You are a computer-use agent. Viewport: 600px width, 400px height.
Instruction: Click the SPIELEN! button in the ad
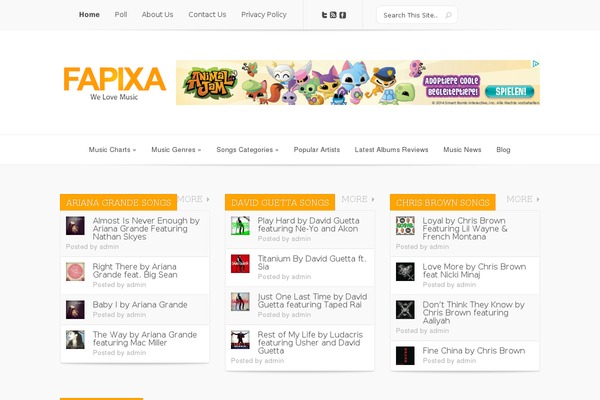[x=510, y=91]
